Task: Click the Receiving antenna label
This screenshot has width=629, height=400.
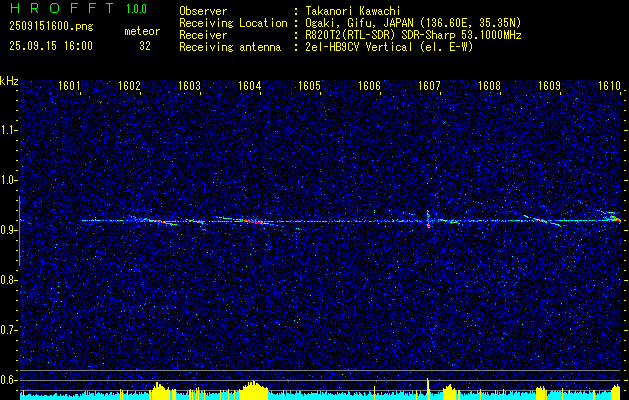Action: pyautogui.click(x=230, y=47)
